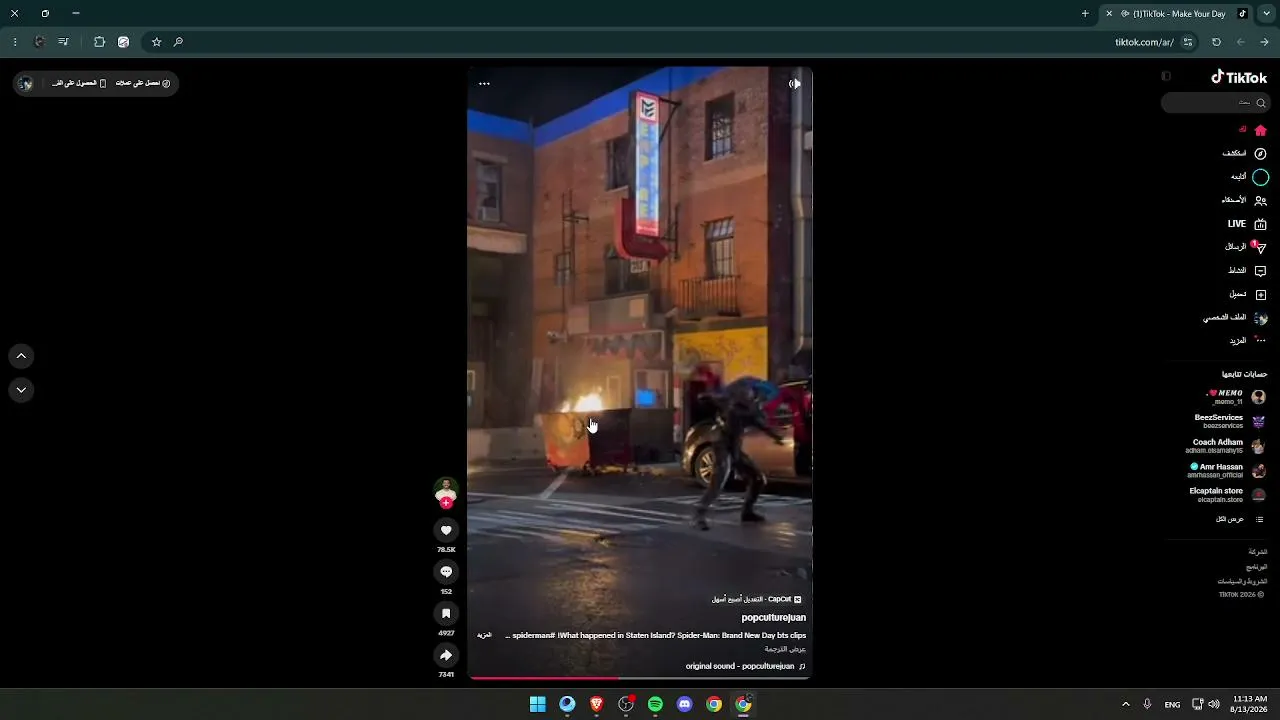The height and width of the screenshot is (720, 1280).
Task: Open Messages with the unread badge
Action: click(x=1246, y=247)
